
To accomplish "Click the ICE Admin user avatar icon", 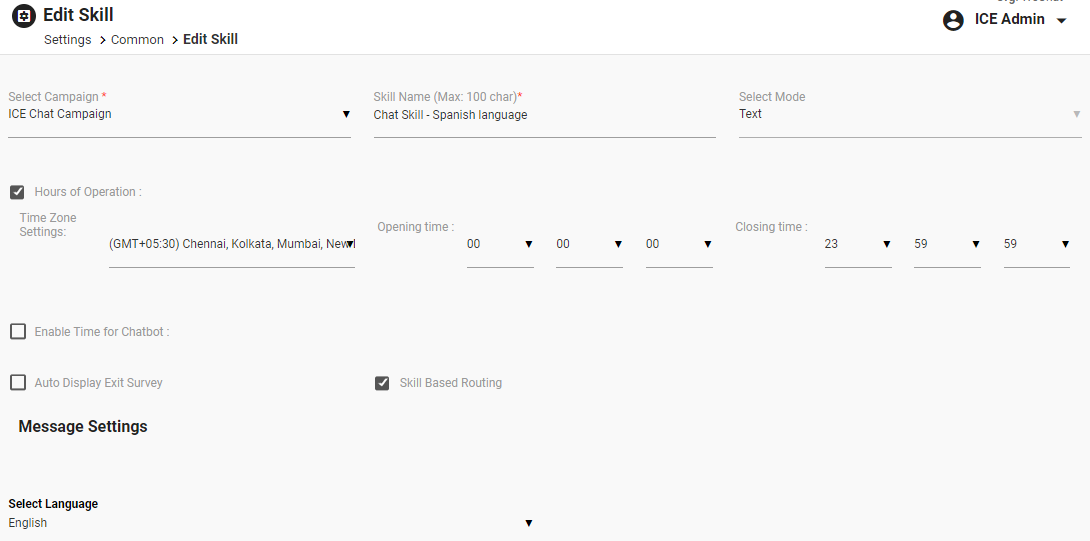I will point(953,20).
